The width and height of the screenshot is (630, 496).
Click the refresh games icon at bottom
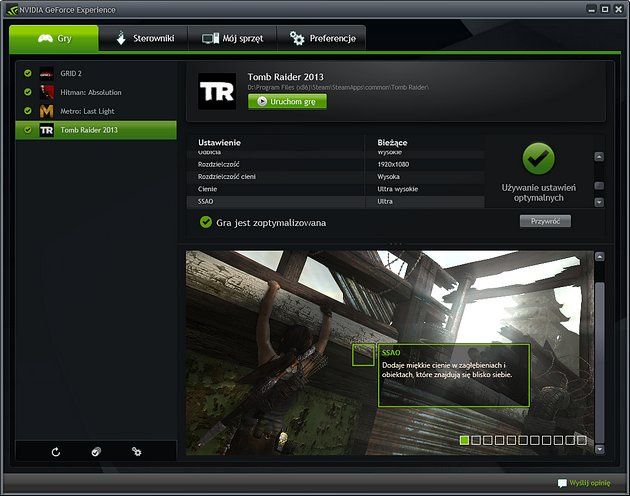(56, 452)
